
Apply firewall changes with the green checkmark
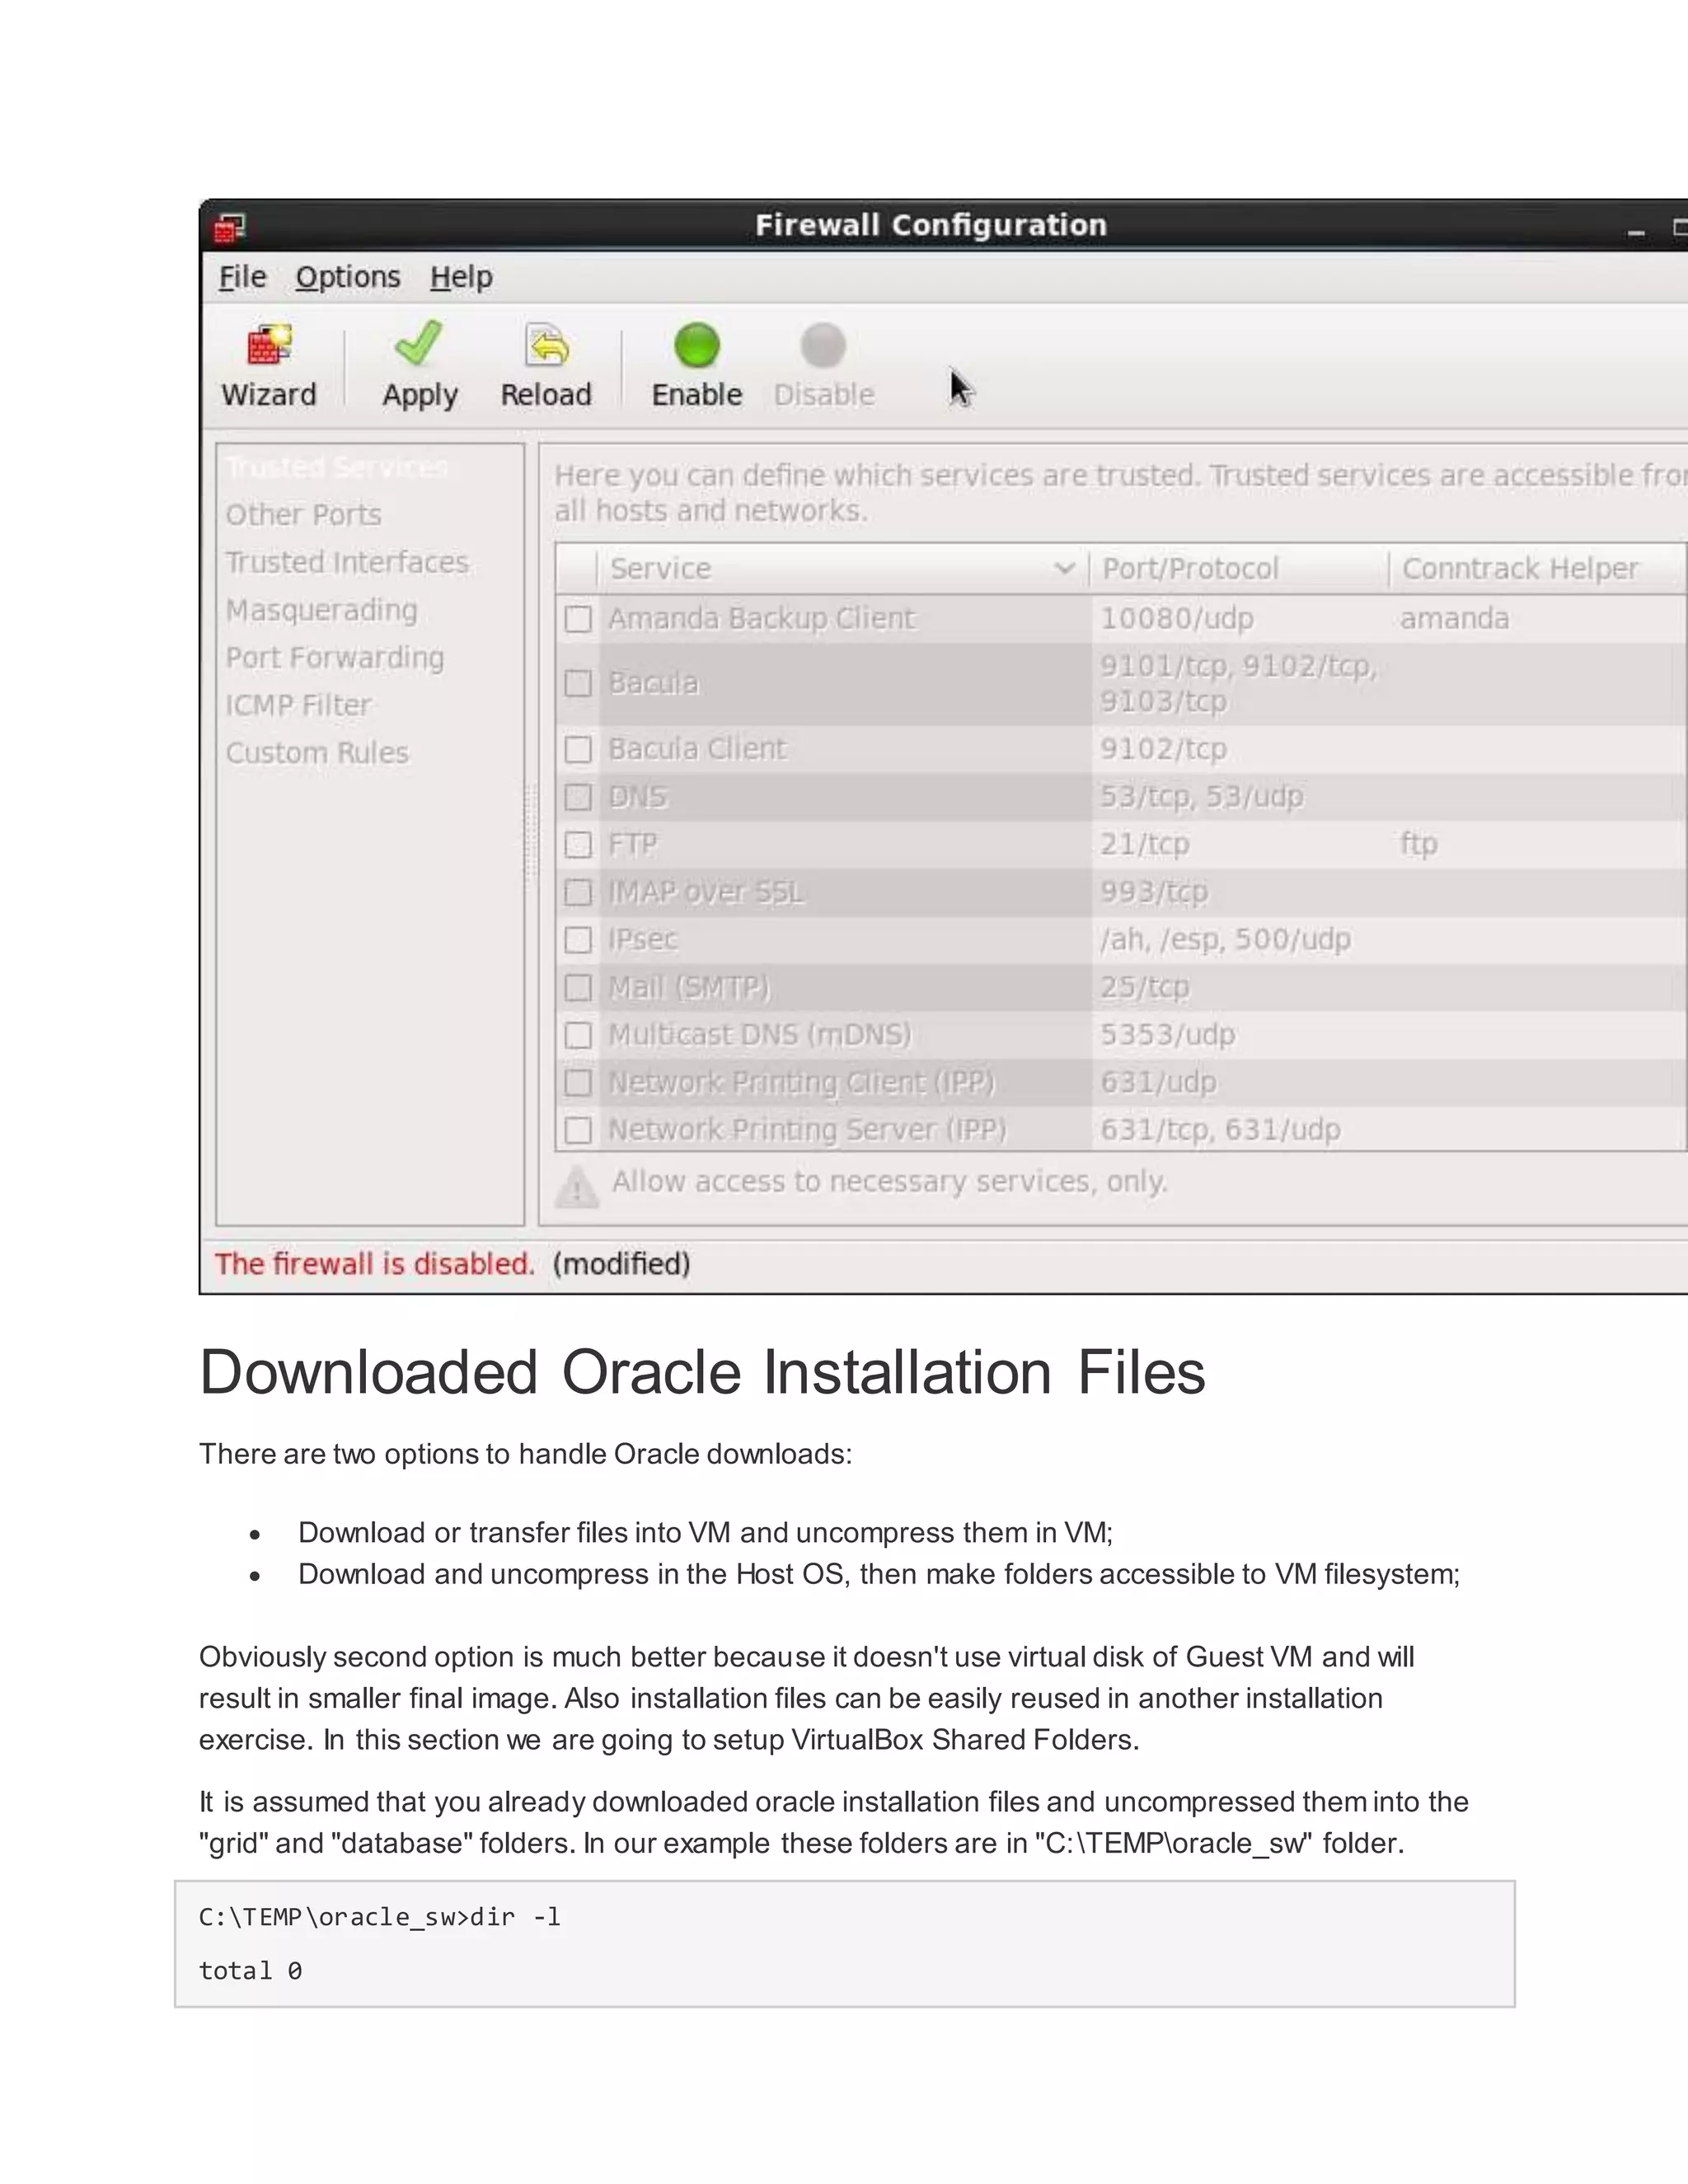click(x=419, y=366)
